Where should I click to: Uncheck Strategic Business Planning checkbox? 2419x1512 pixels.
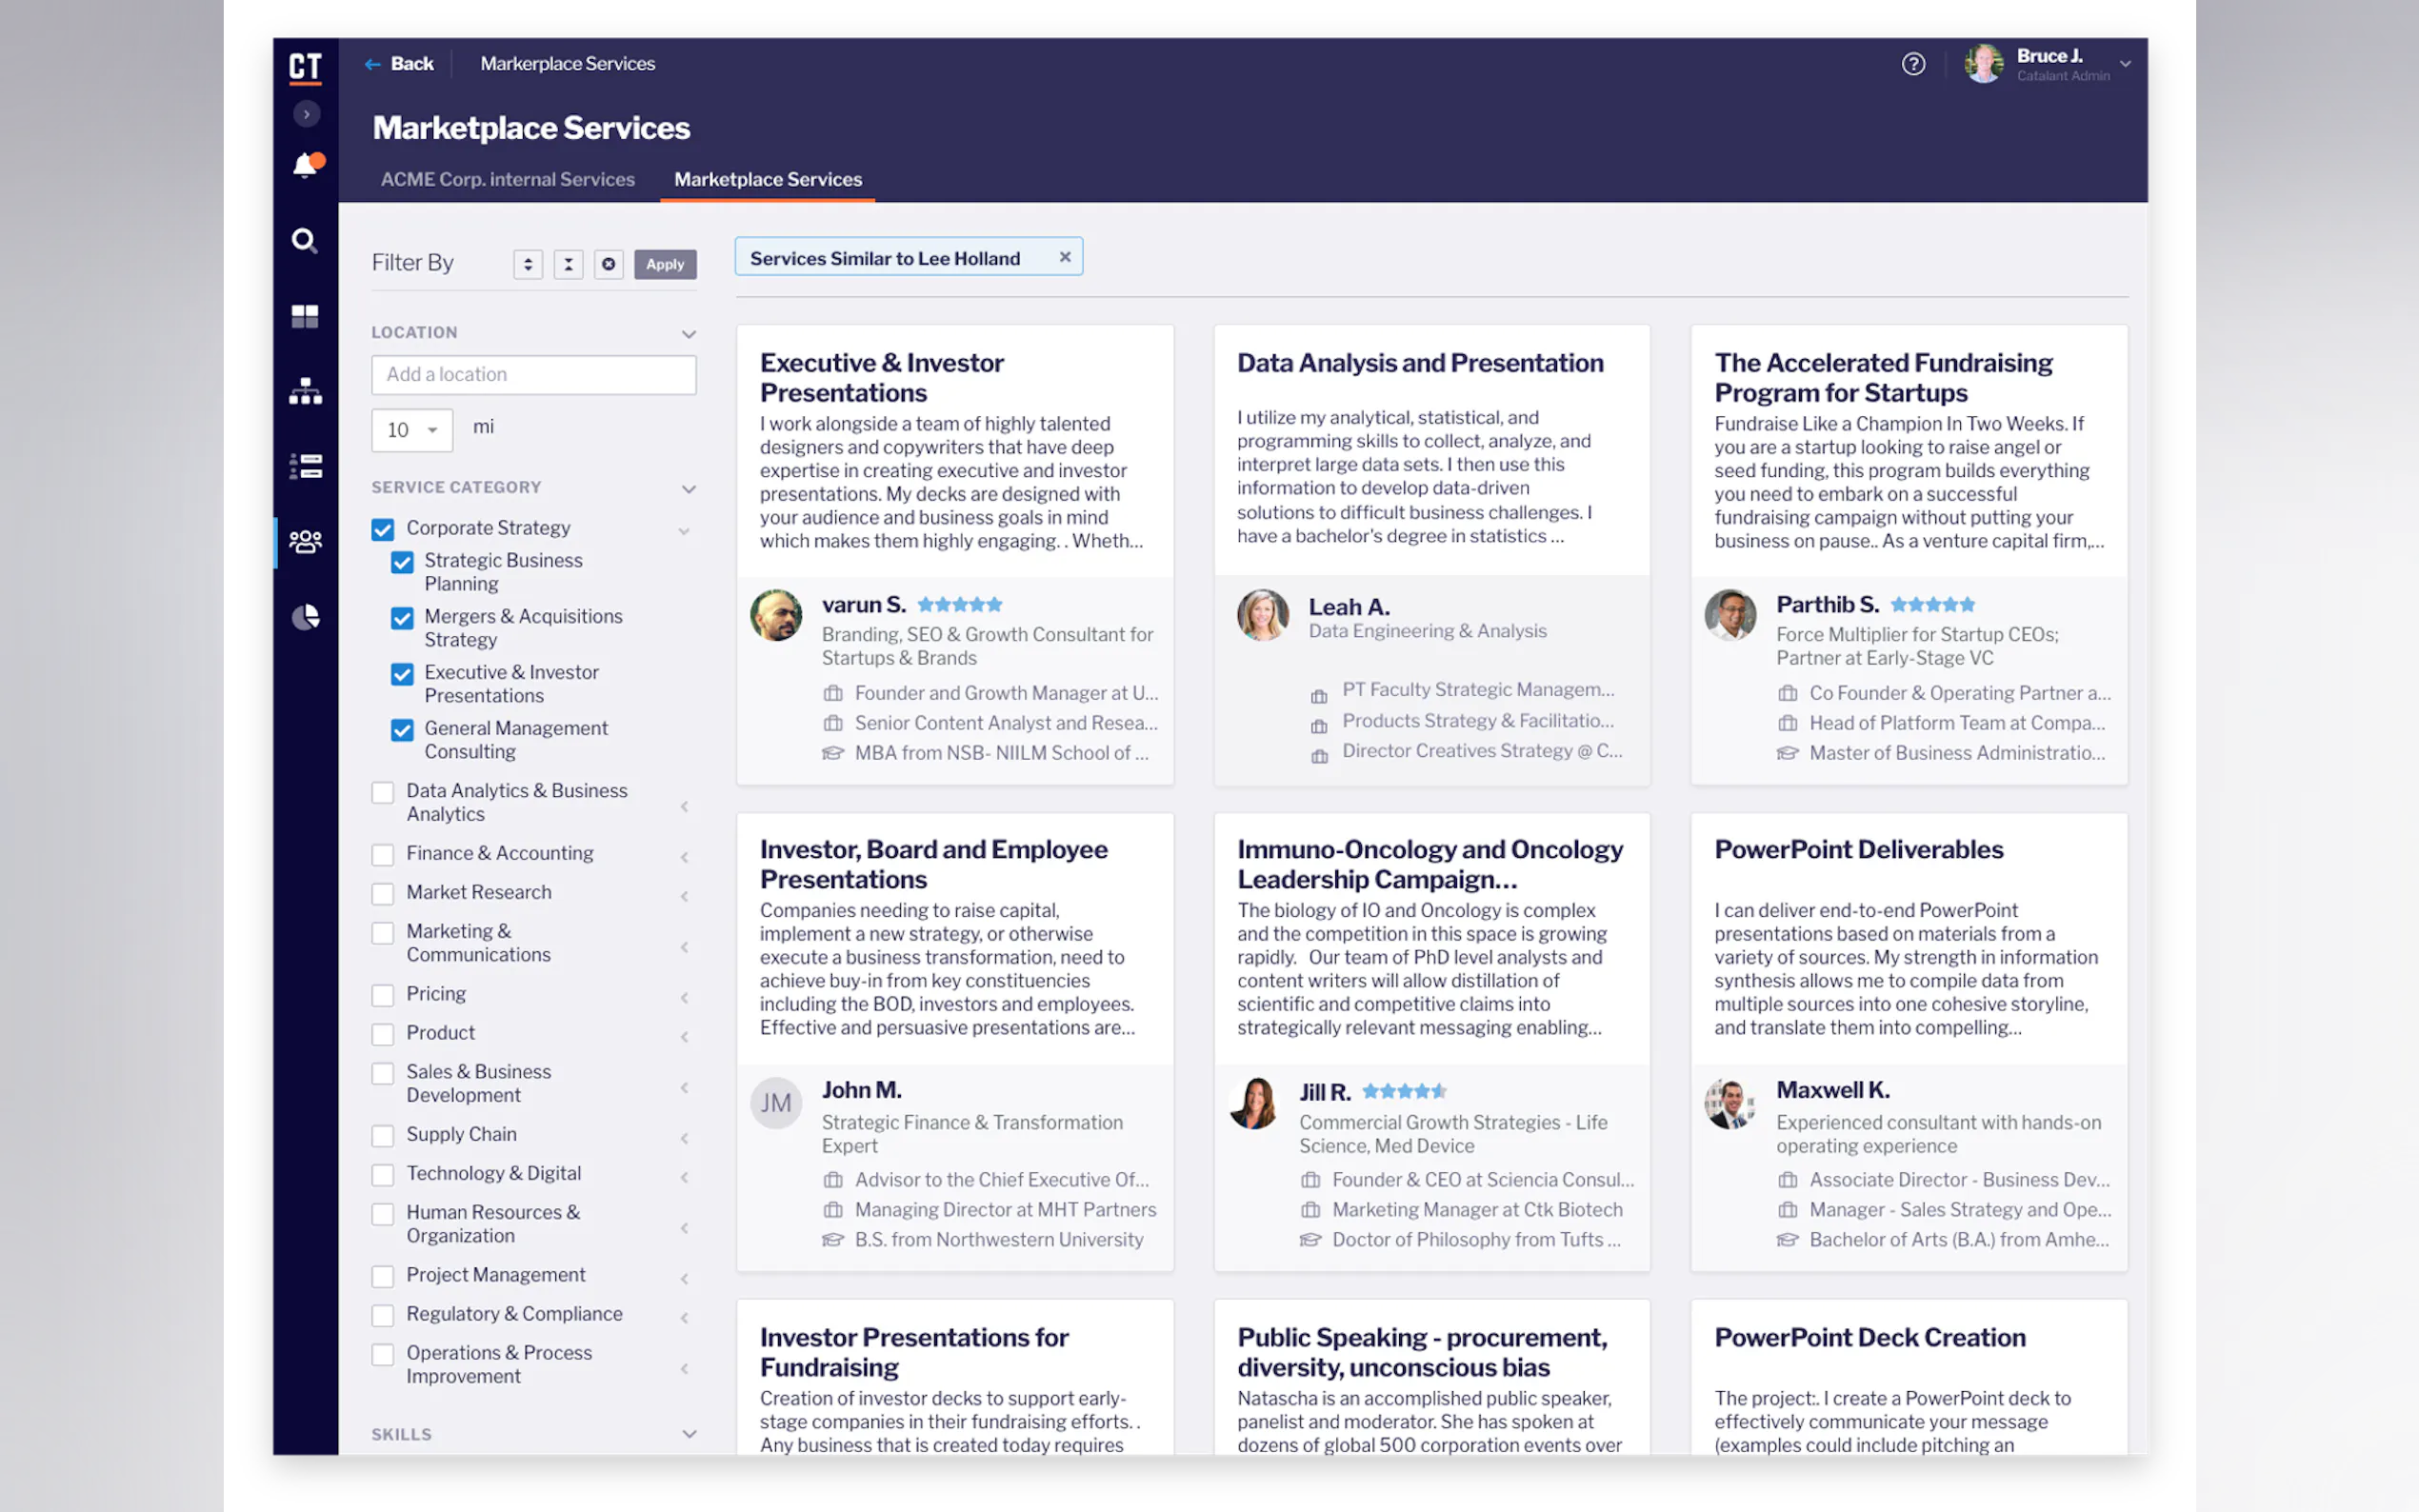(x=402, y=562)
